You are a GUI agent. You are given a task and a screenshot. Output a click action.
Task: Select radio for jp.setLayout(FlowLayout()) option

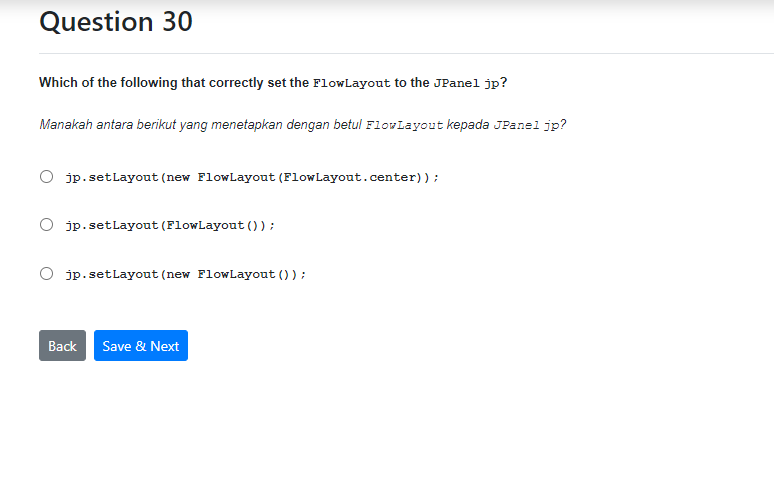(x=46, y=225)
